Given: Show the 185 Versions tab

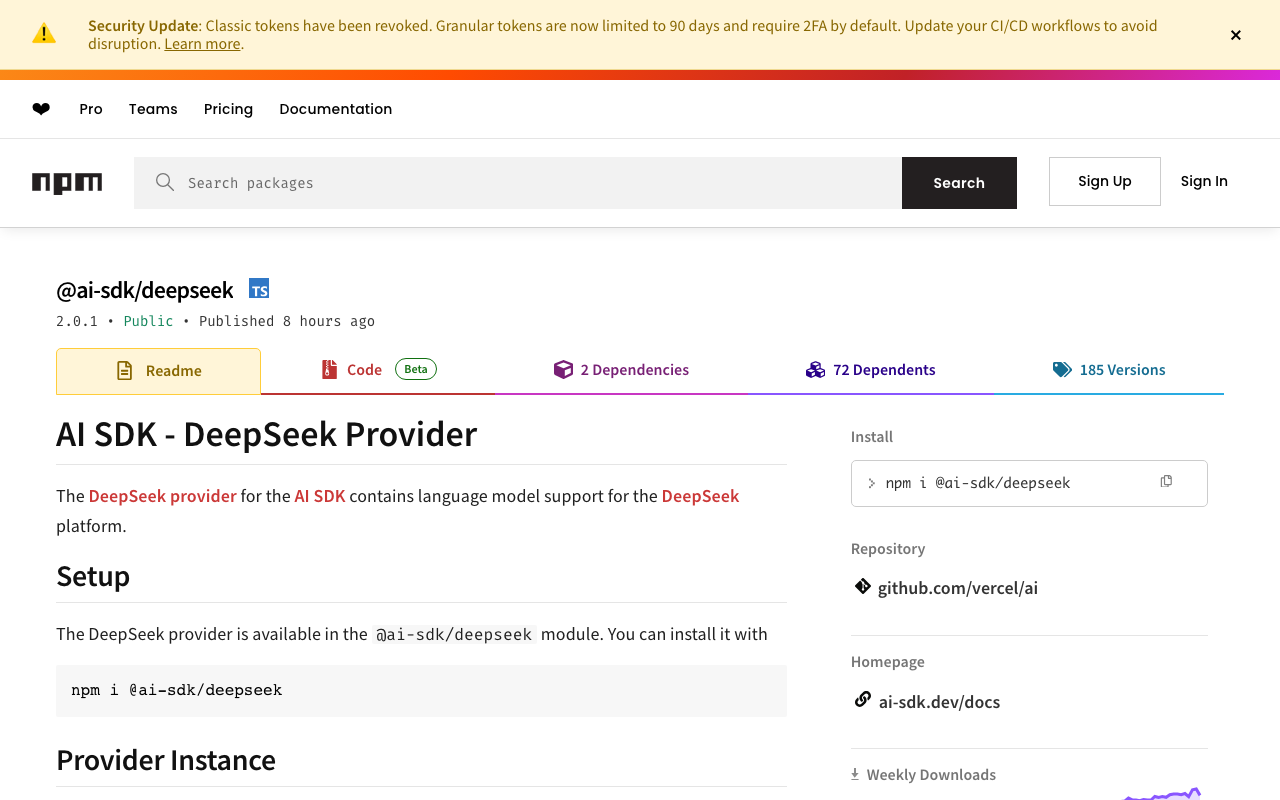Looking at the screenshot, I should 1109,370.
